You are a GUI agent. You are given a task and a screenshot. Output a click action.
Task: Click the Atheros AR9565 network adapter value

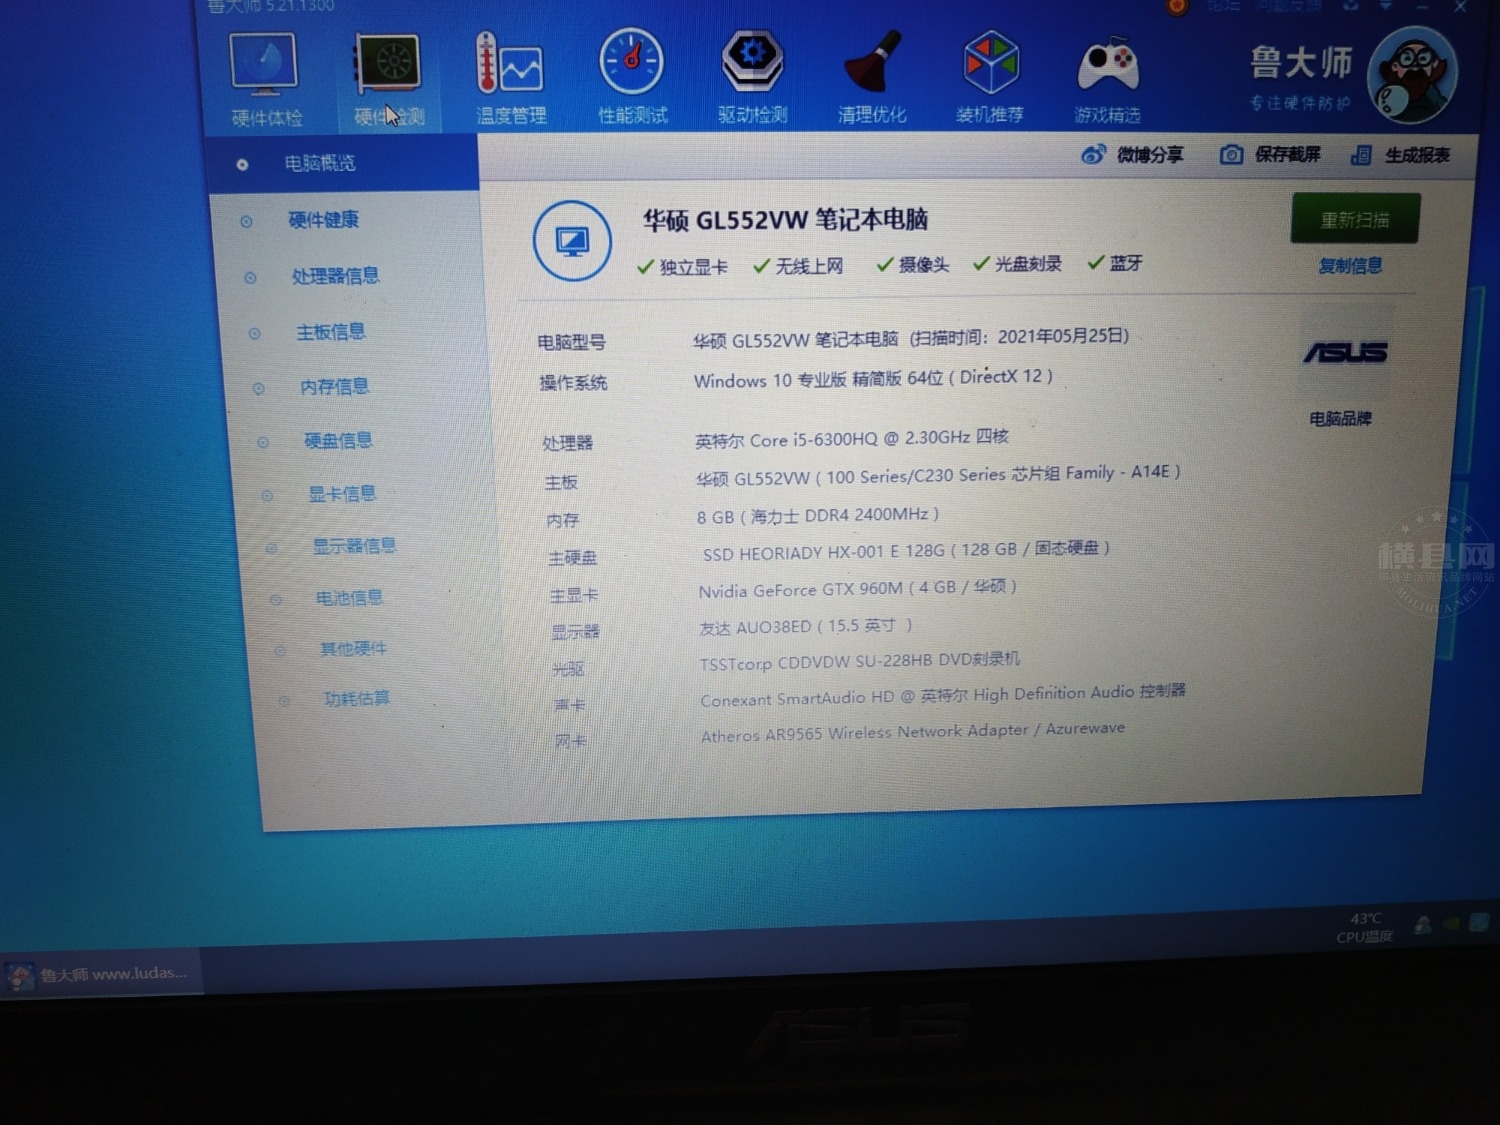[913, 732]
